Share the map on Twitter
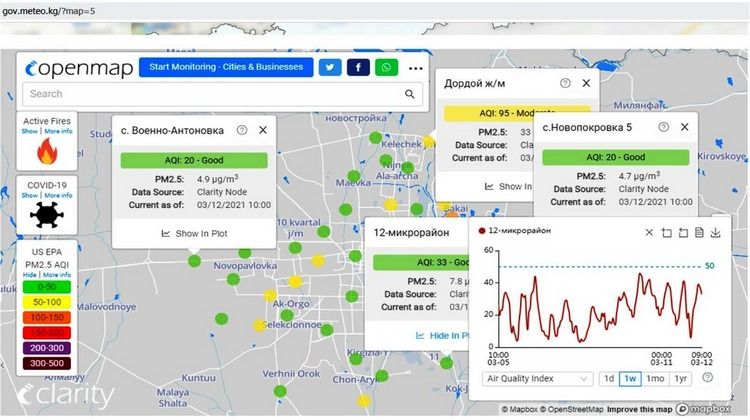The width and height of the screenshot is (750, 420). pos(330,68)
